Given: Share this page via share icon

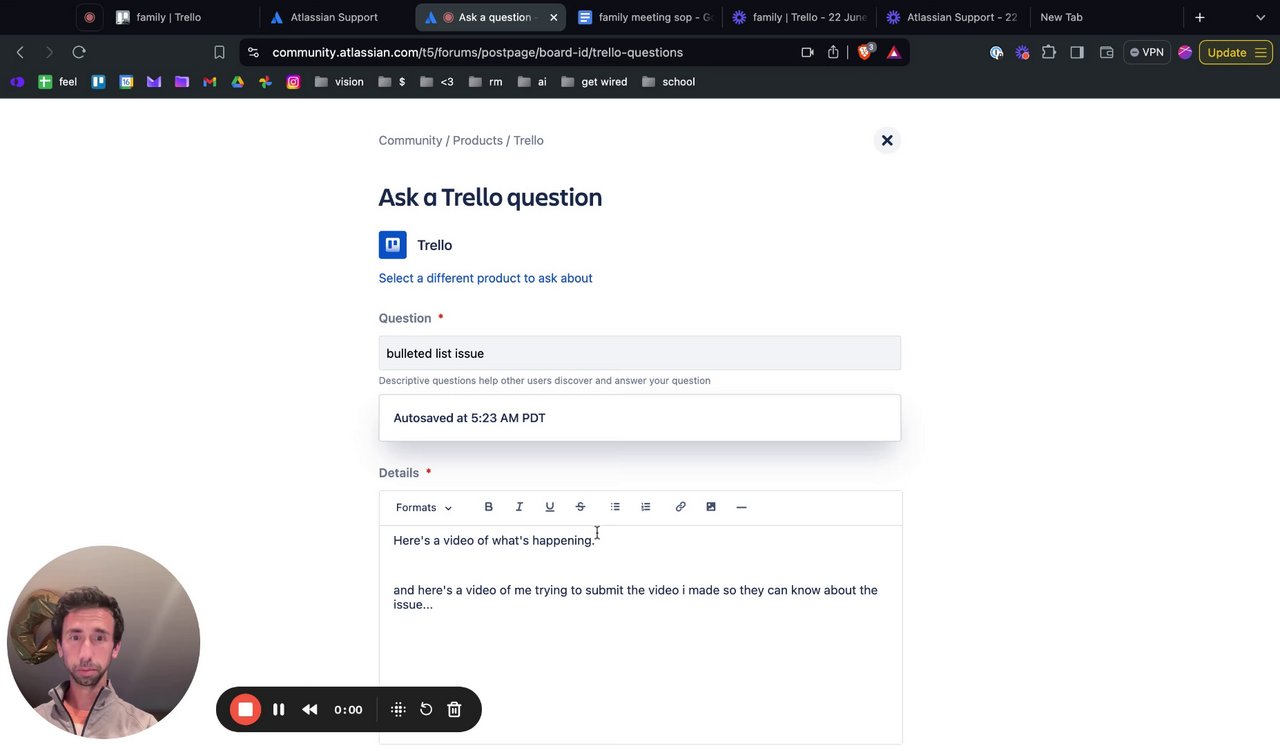Looking at the screenshot, I should pyautogui.click(x=833, y=52).
